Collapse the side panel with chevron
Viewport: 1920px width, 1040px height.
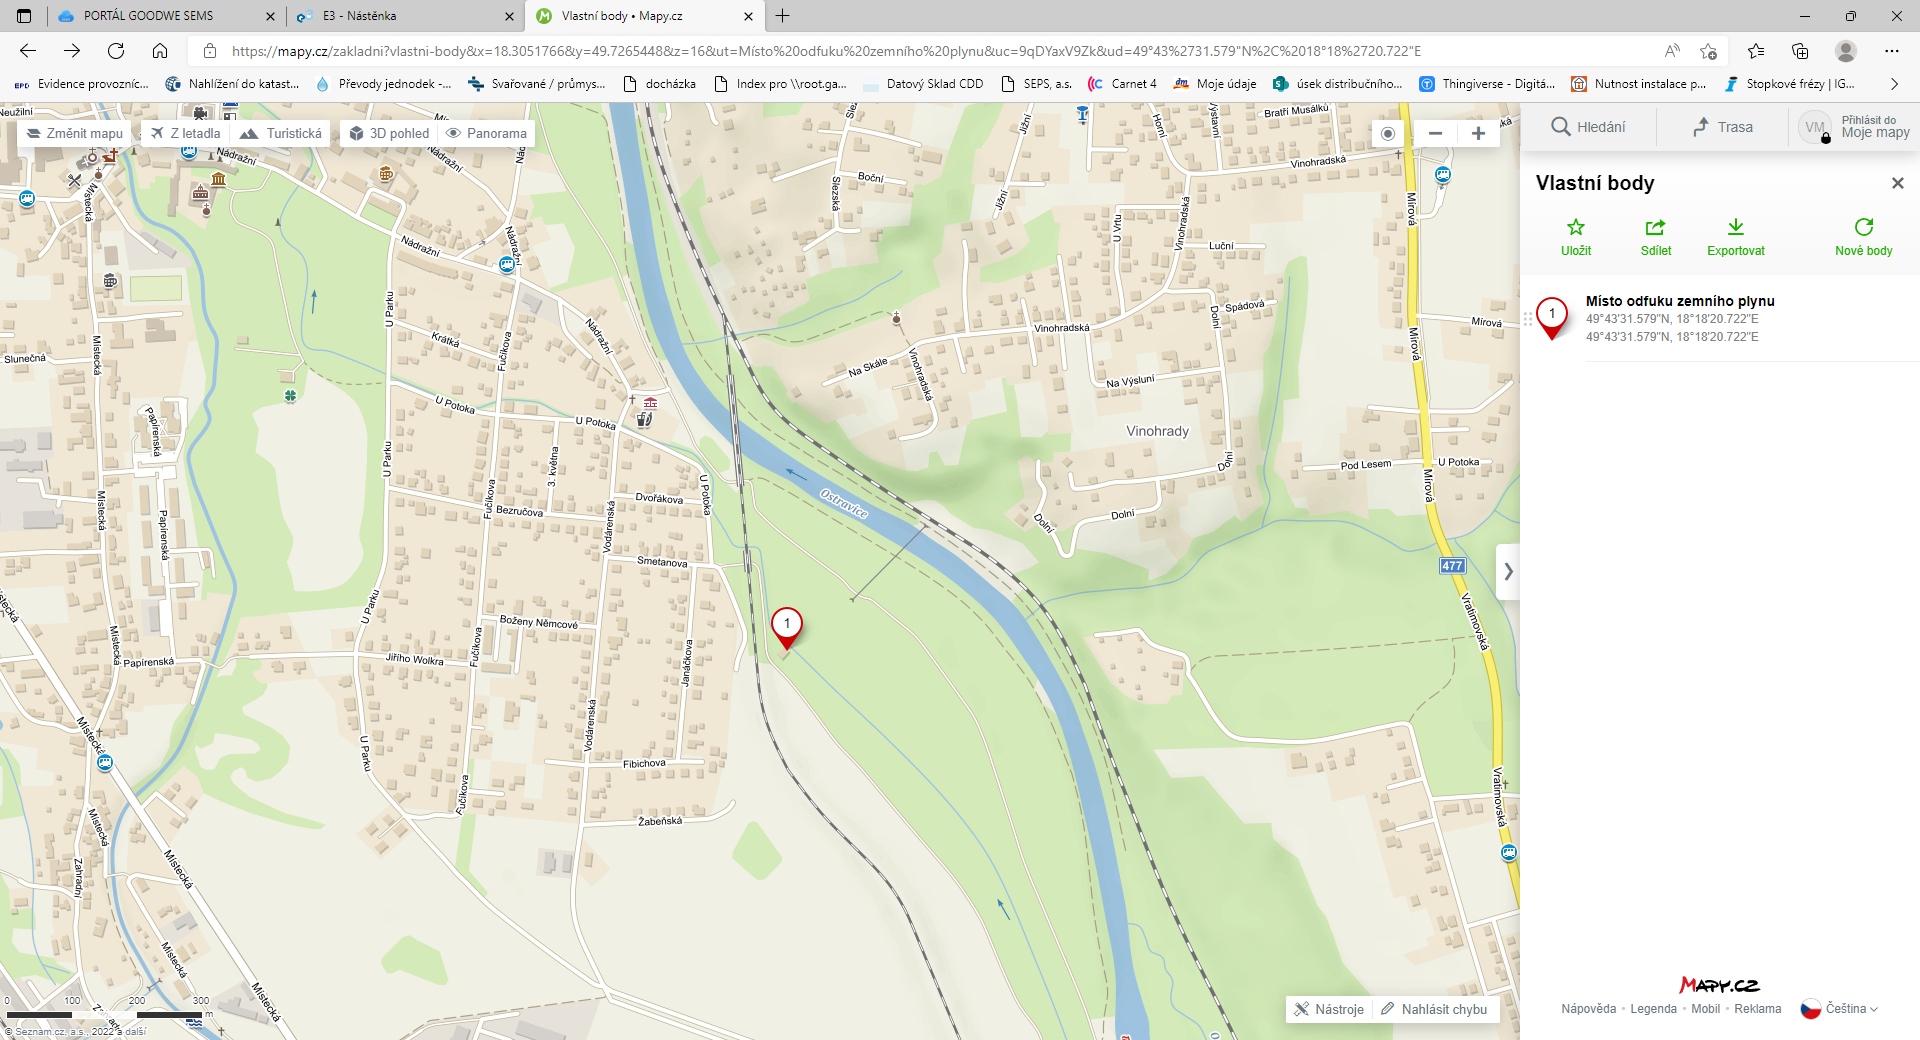click(x=1508, y=572)
